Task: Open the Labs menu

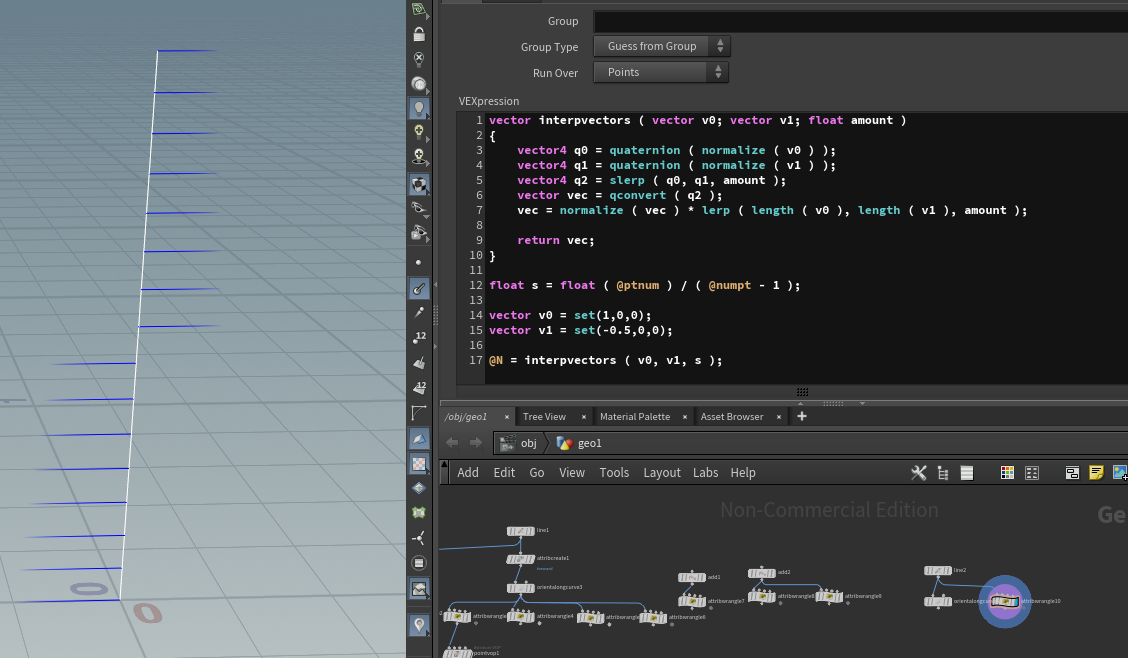Action: click(x=705, y=472)
